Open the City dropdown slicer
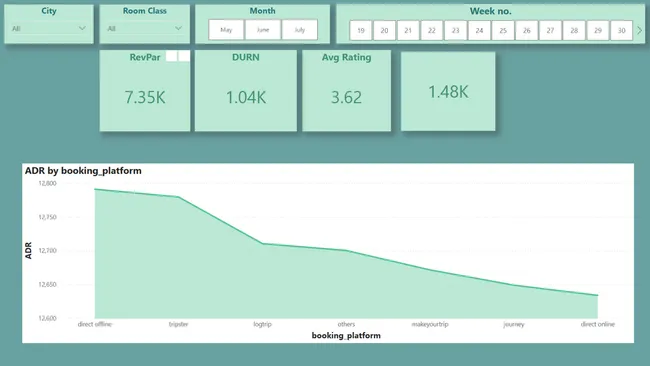The height and width of the screenshot is (366, 650). point(49,29)
